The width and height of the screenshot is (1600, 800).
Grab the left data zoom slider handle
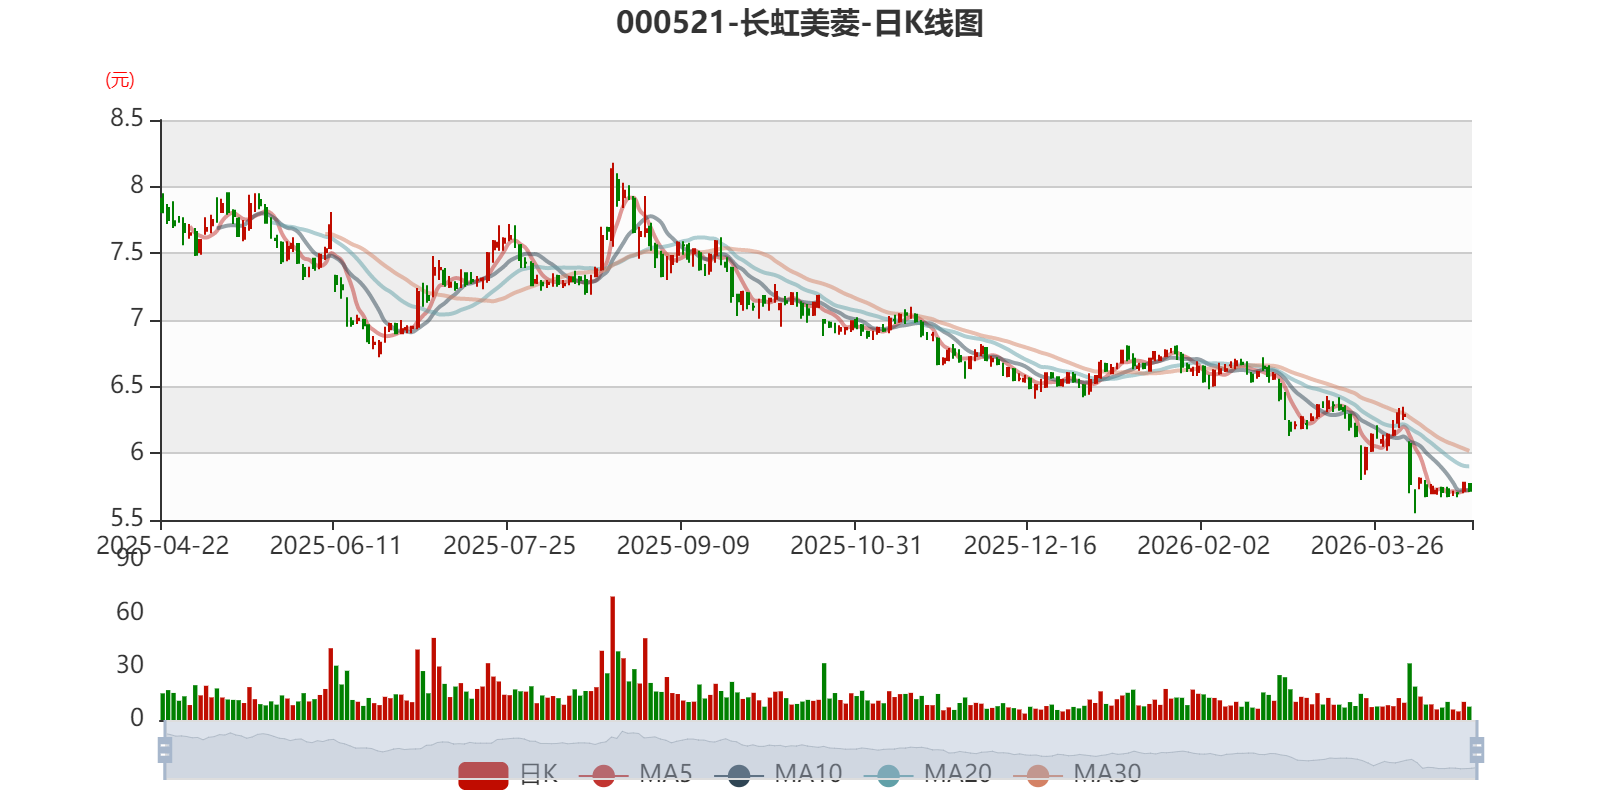tap(165, 750)
